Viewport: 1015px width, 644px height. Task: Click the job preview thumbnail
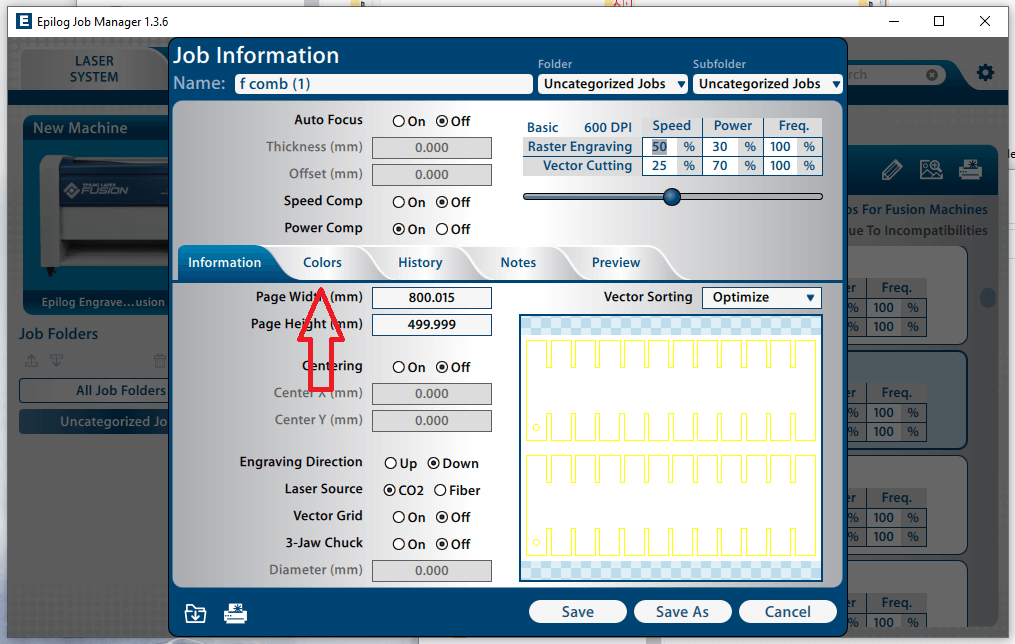671,448
